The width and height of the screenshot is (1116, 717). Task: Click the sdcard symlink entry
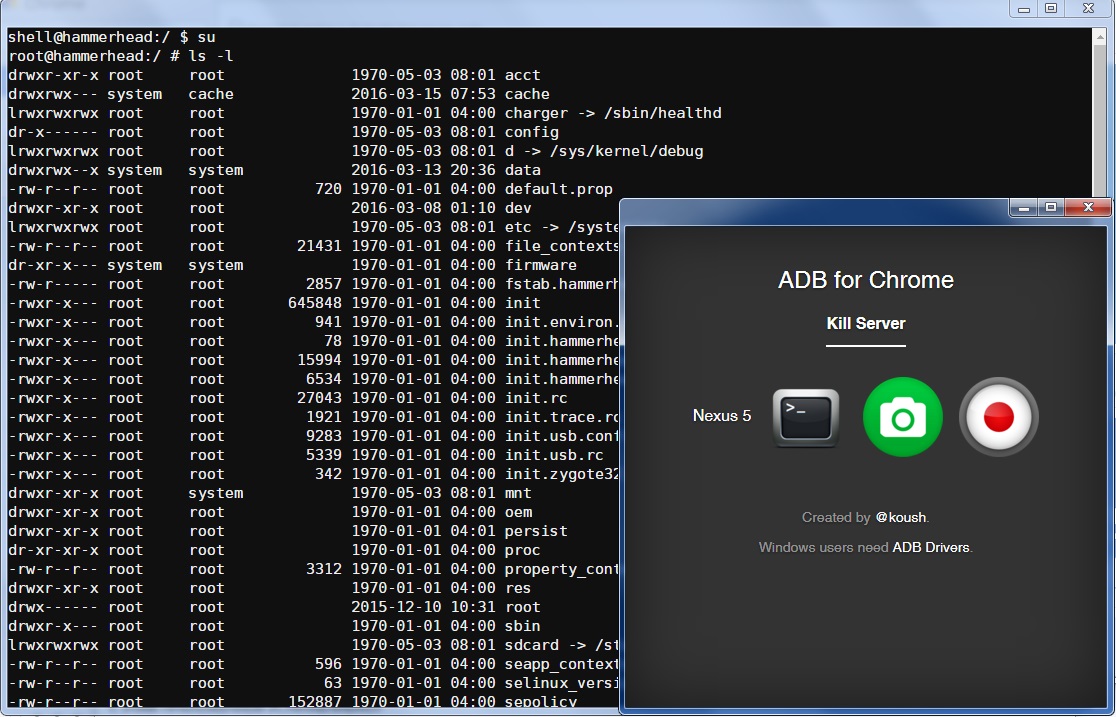coord(560,645)
